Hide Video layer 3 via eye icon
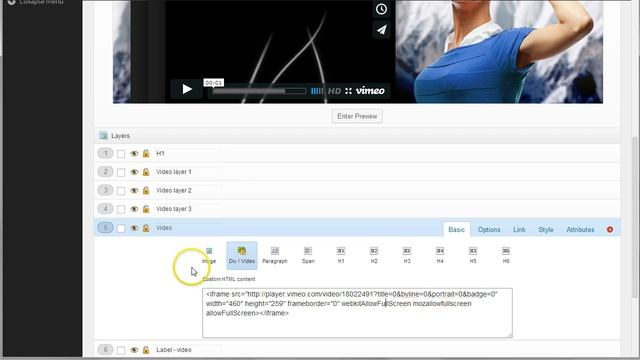The image size is (640, 360). [134, 209]
